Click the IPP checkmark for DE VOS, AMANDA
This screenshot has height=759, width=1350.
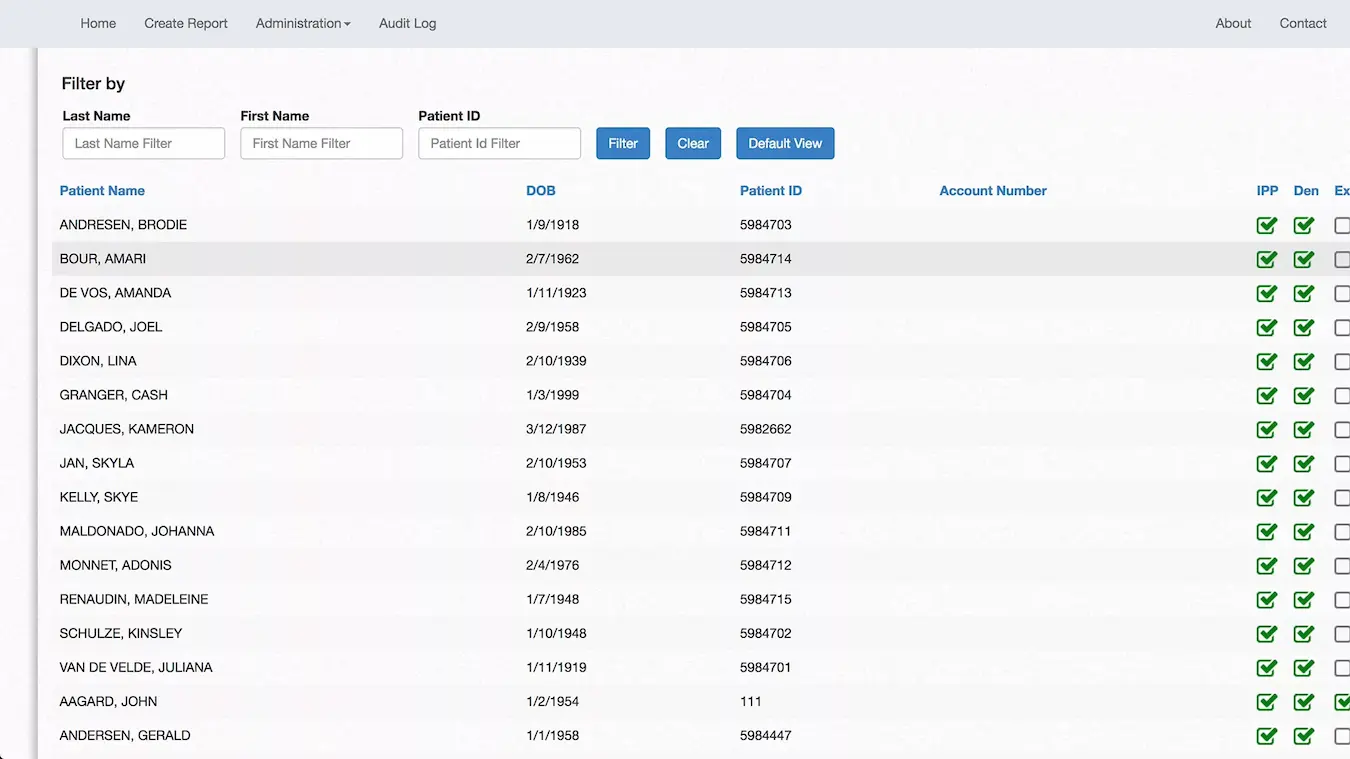pos(1266,293)
